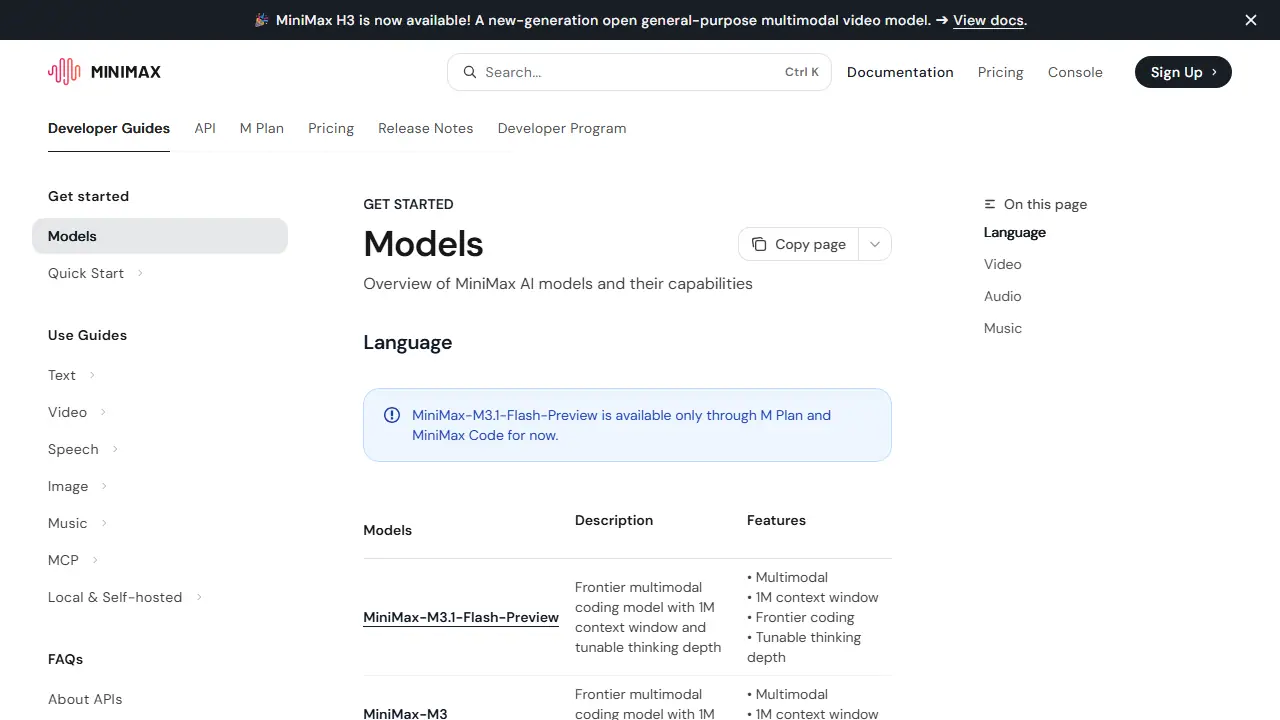Click the 'Features' column header
Image resolution: width=1280 pixels, height=720 pixels.
coord(776,520)
